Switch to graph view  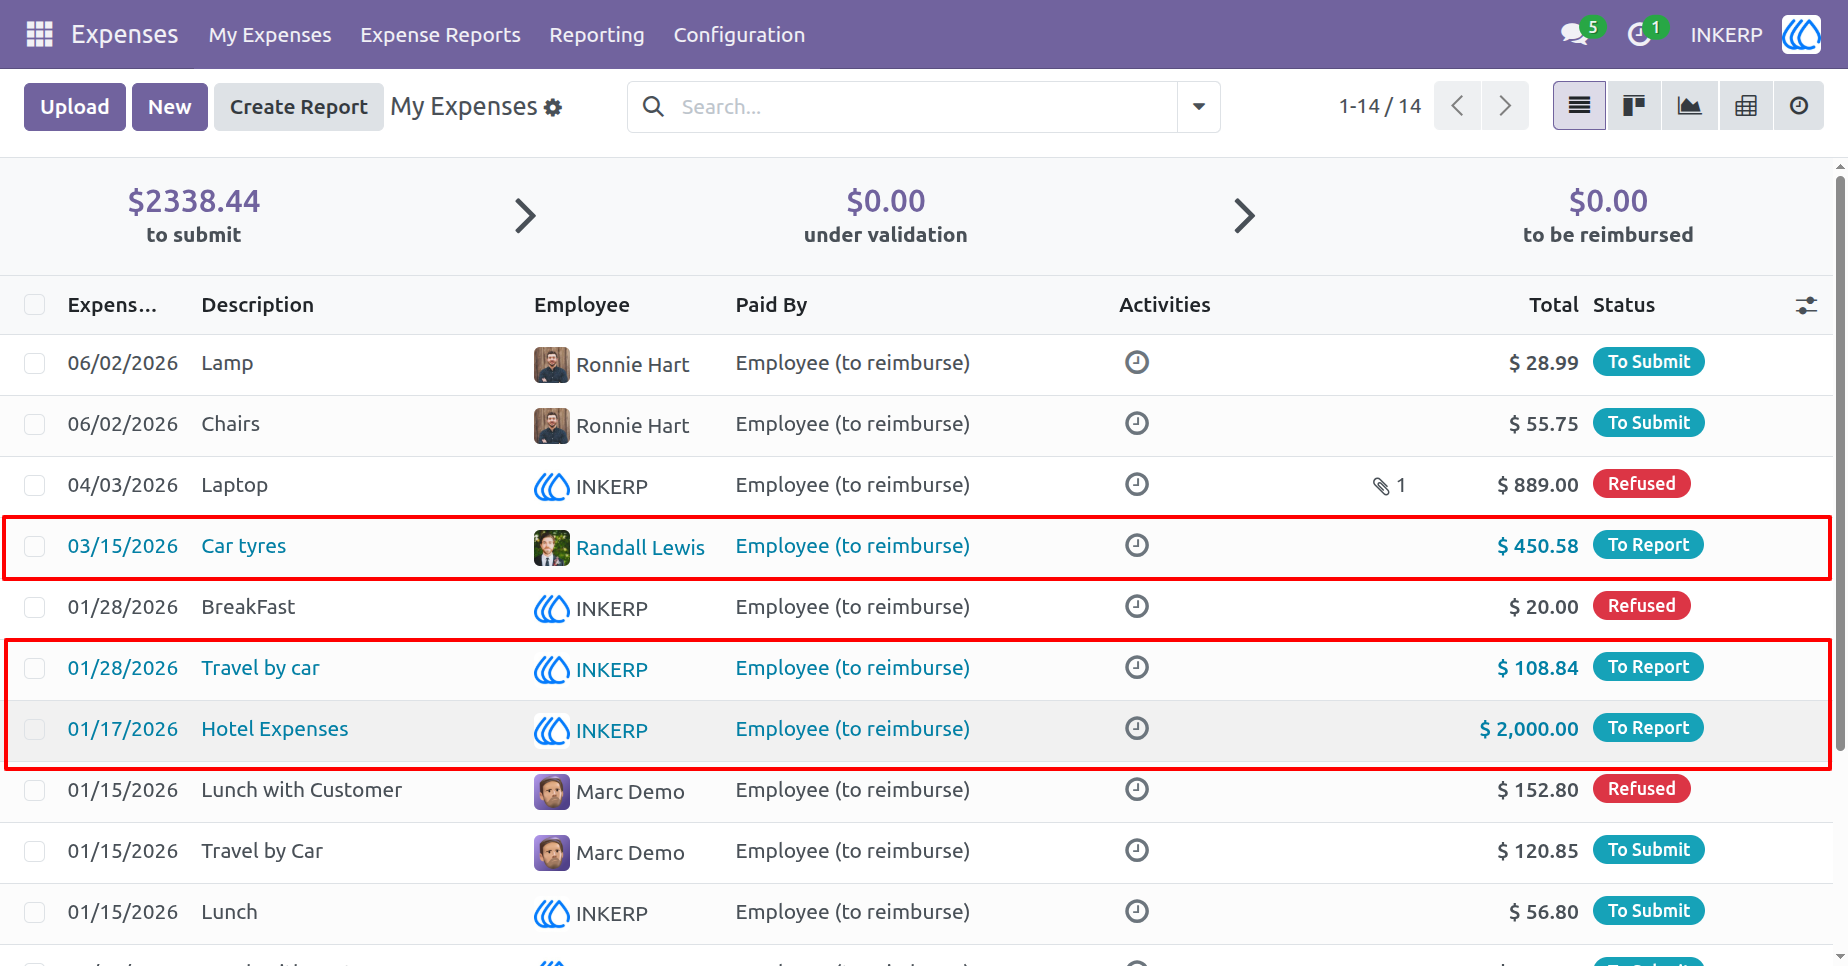(1690, 106)
